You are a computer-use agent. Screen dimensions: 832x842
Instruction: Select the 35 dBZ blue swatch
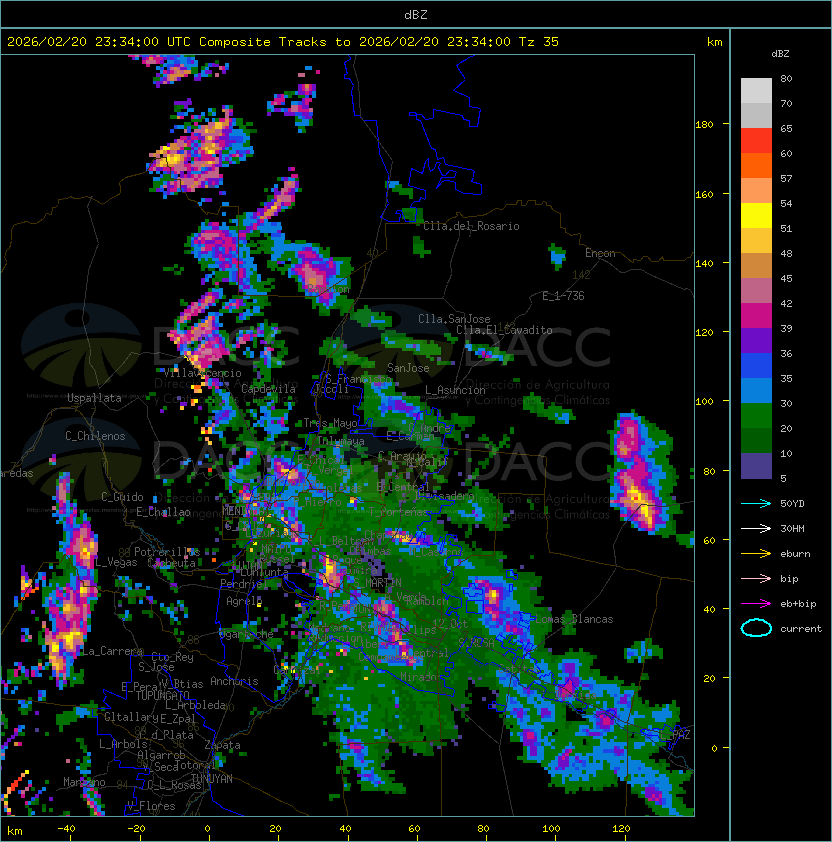point(756,390)
